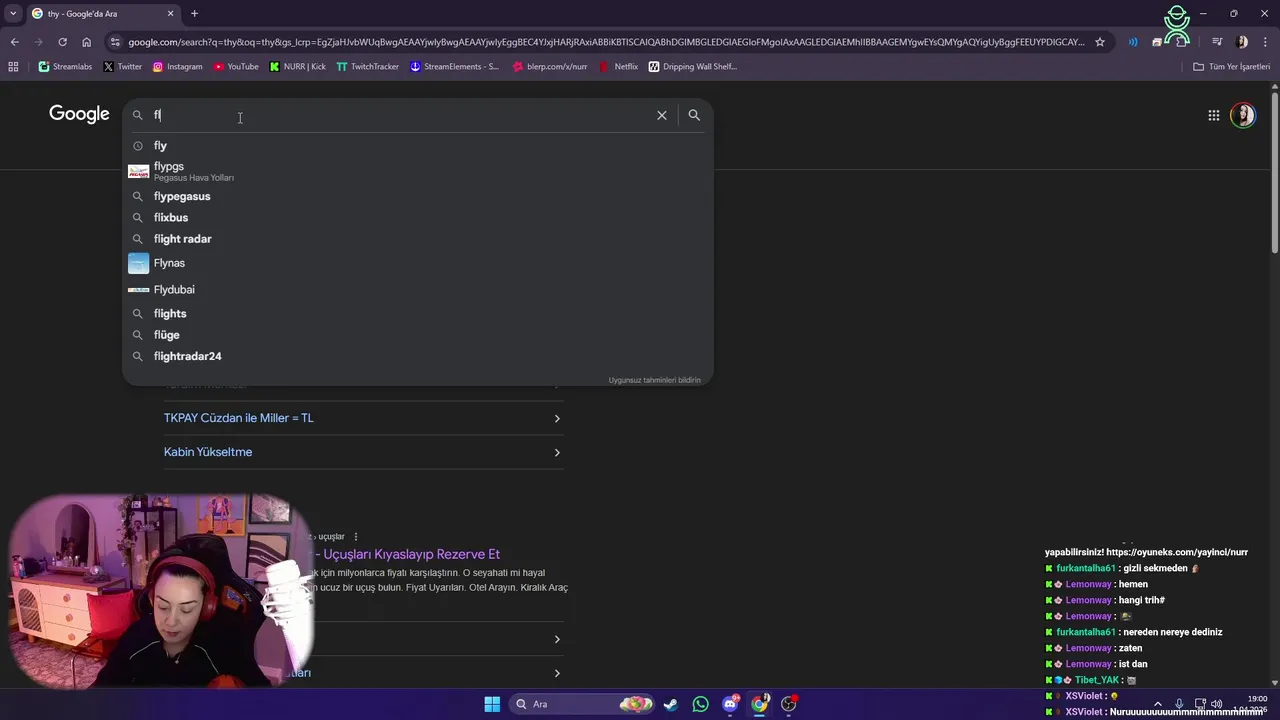Open the tab search dropdown arrow
Image resolution: width=1280 pixels, height=720 pixels.
coord(13,13)
